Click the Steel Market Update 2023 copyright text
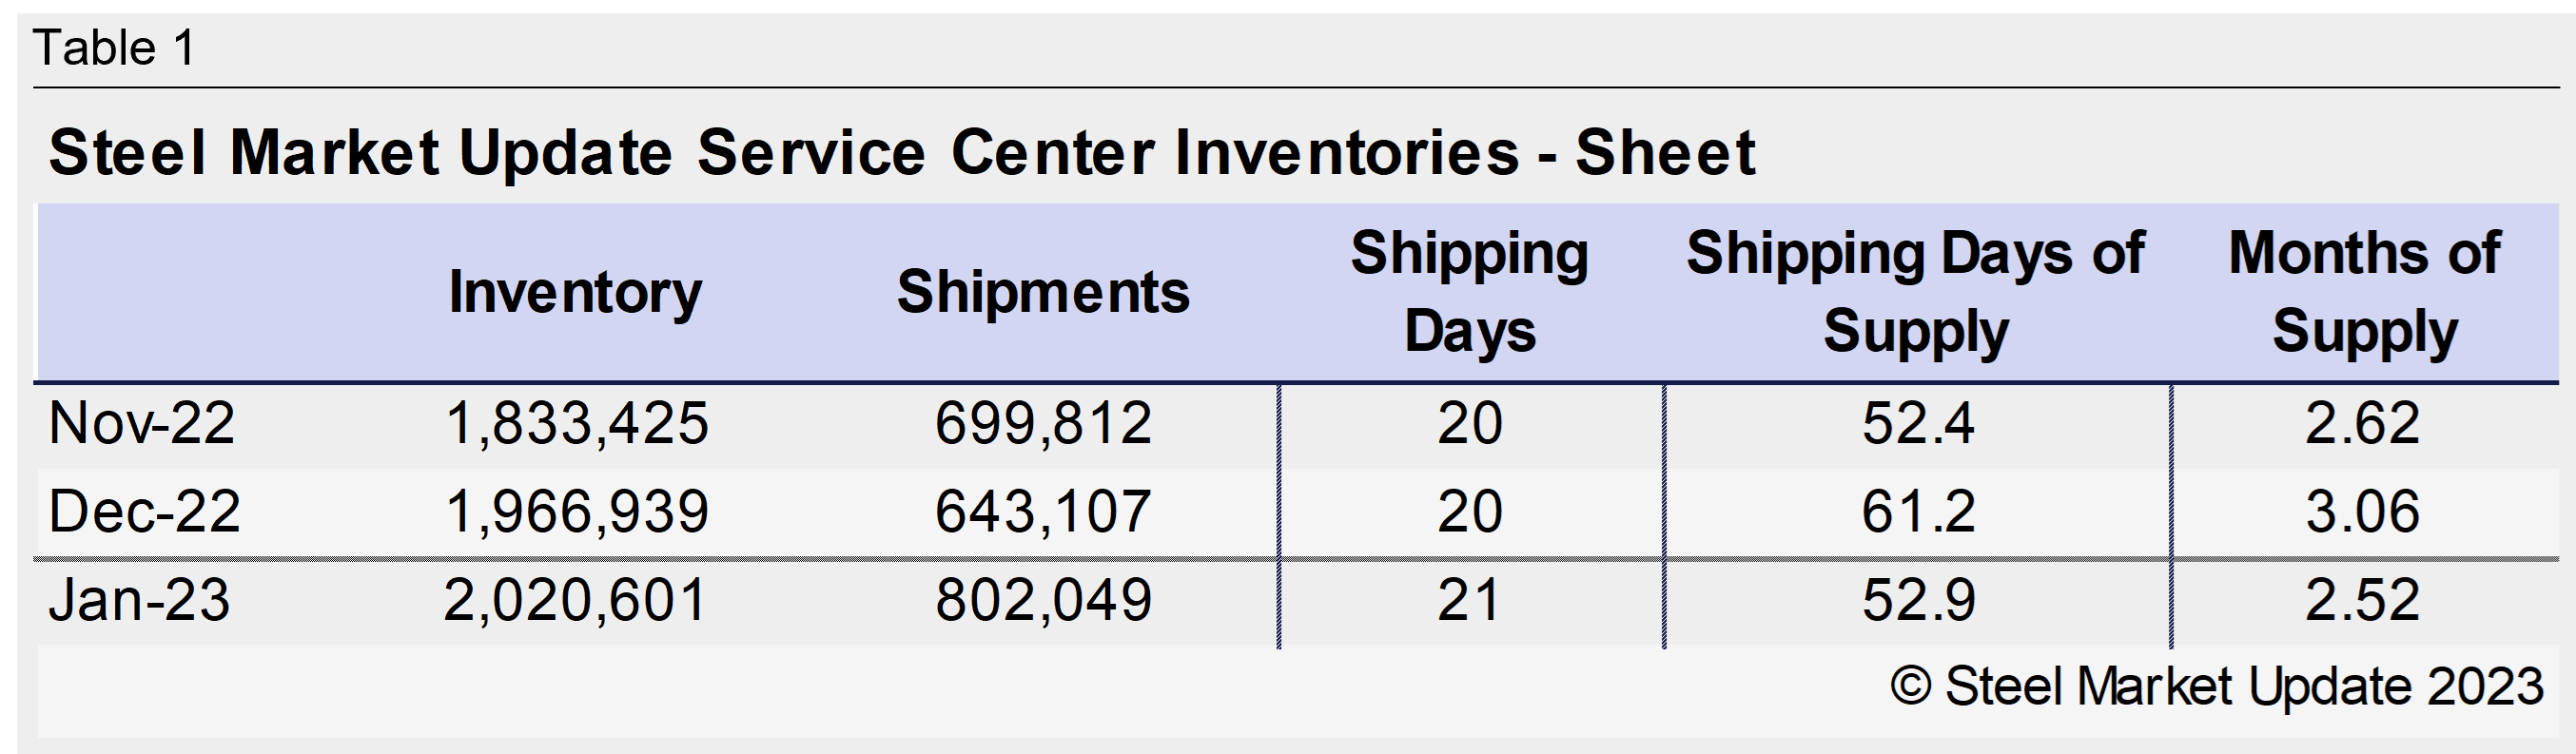Screen dimensions: 2576x754 click(2216, 687)
